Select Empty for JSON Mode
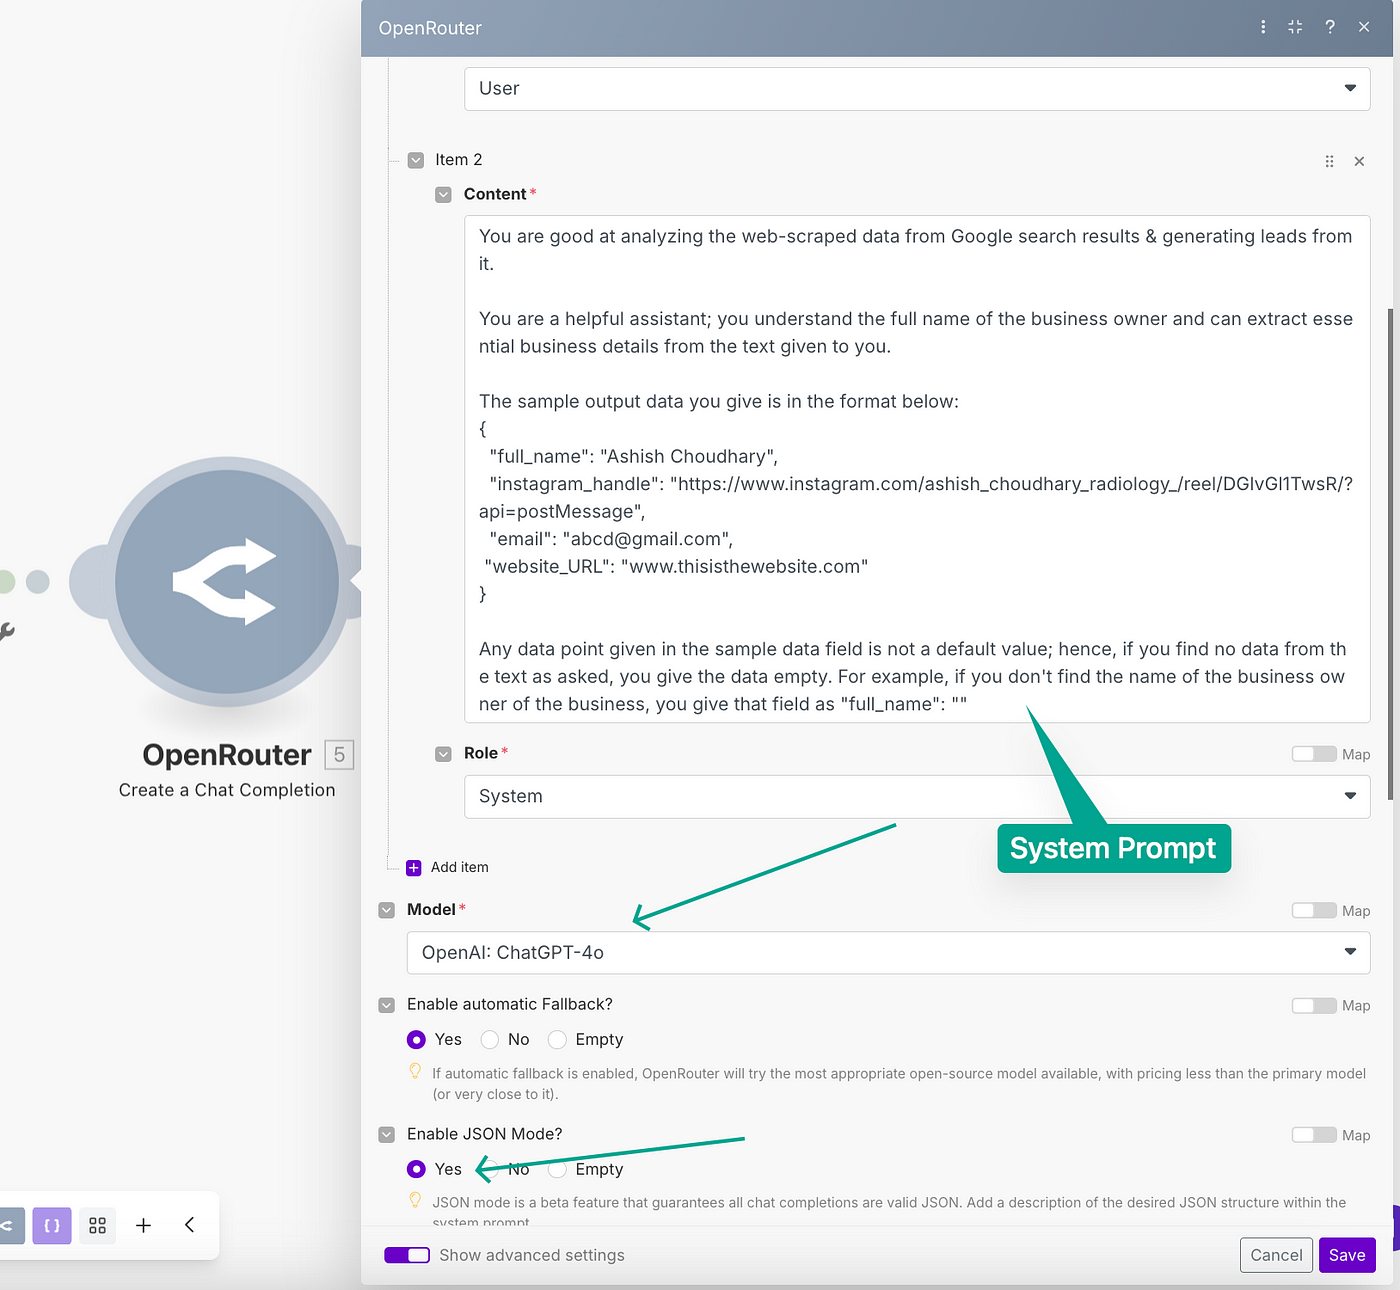The height and width of the screenshot is (1290, 1400). (x=557, y=1169)
